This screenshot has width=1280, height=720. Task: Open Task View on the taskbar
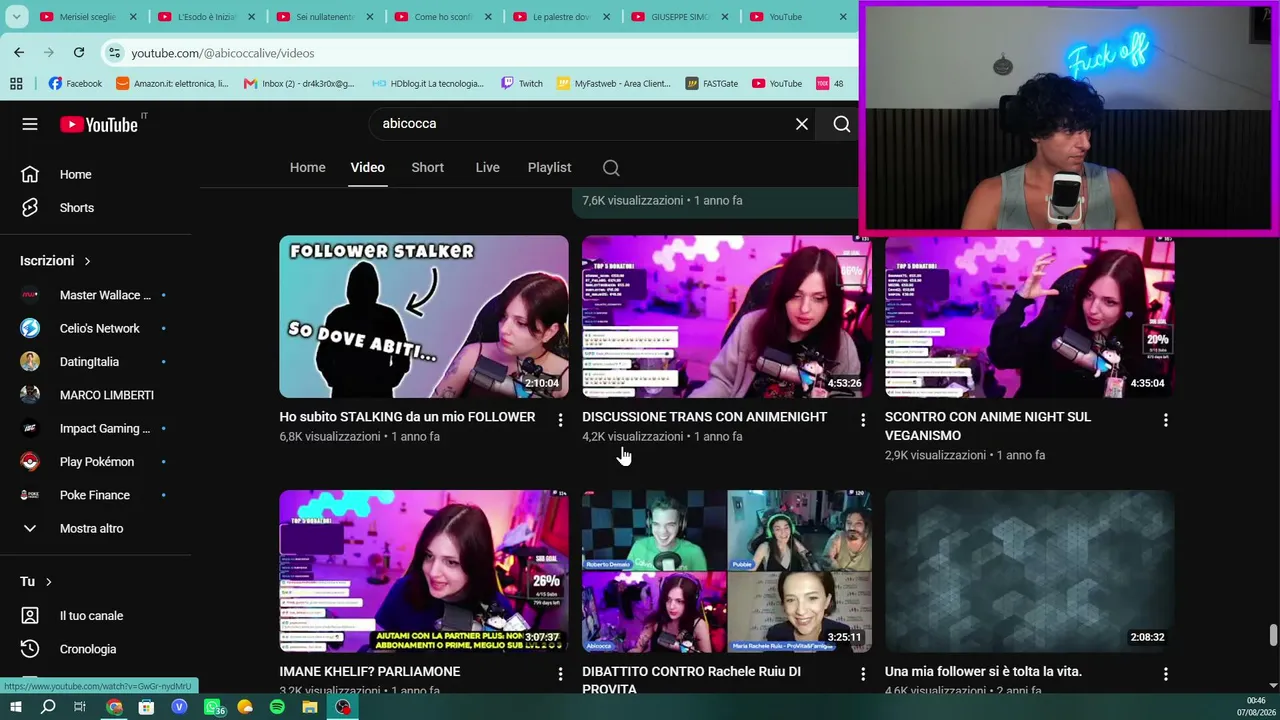pos(80,707)
